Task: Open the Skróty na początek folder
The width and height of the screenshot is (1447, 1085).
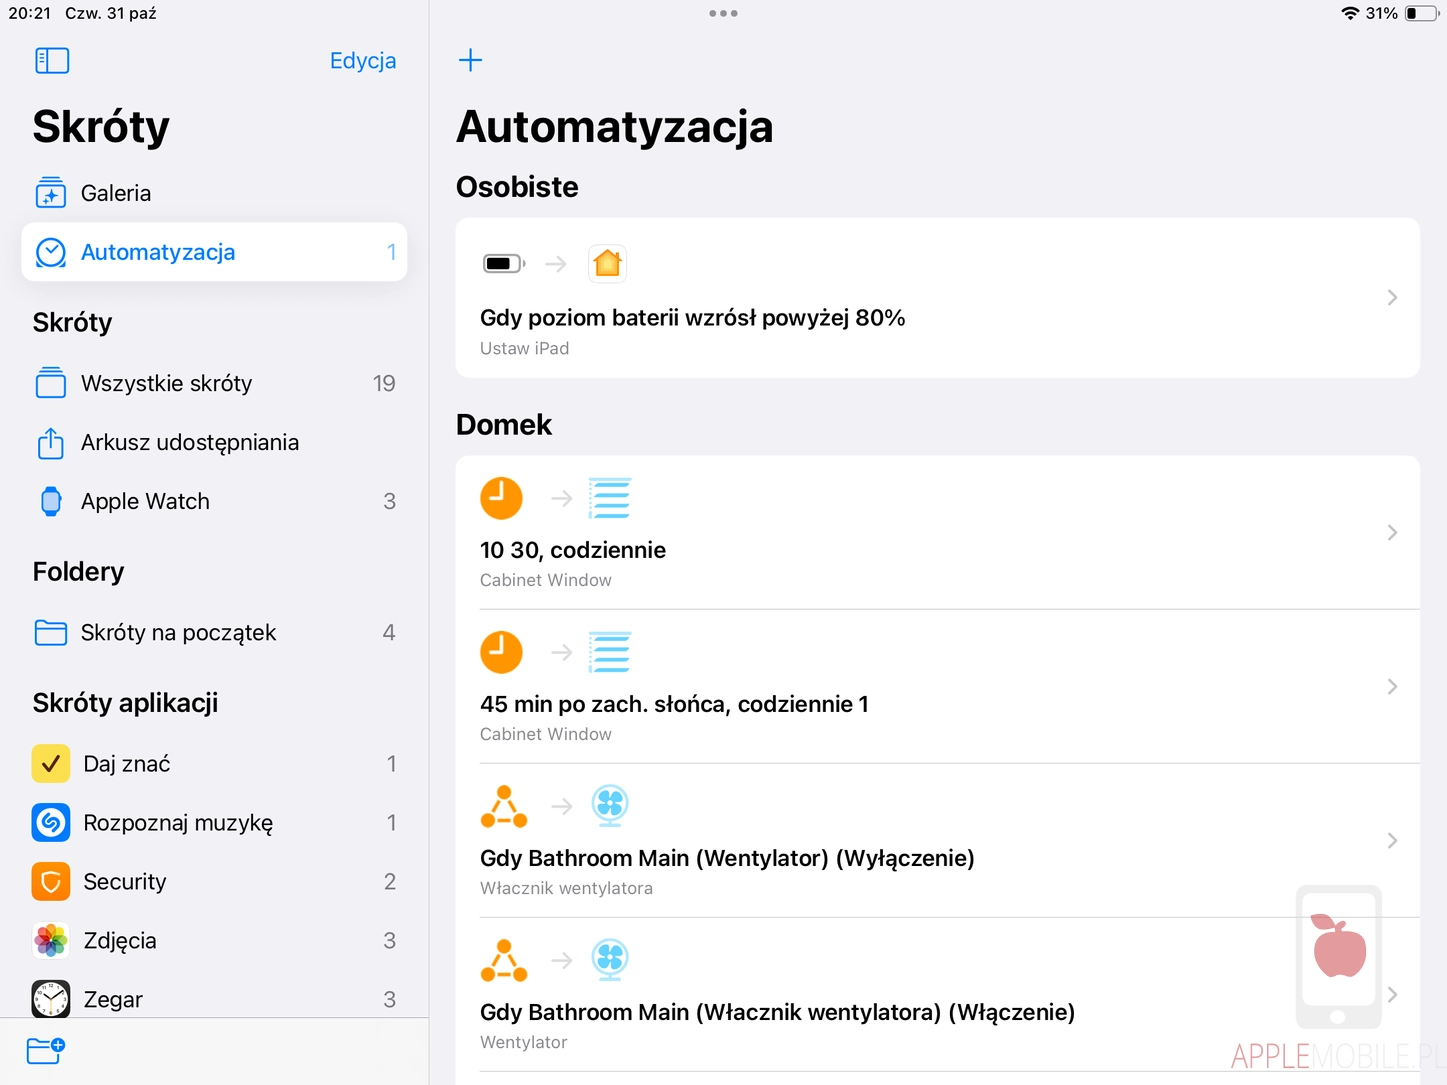Action: pyautogui.click(x=178, y=632)
